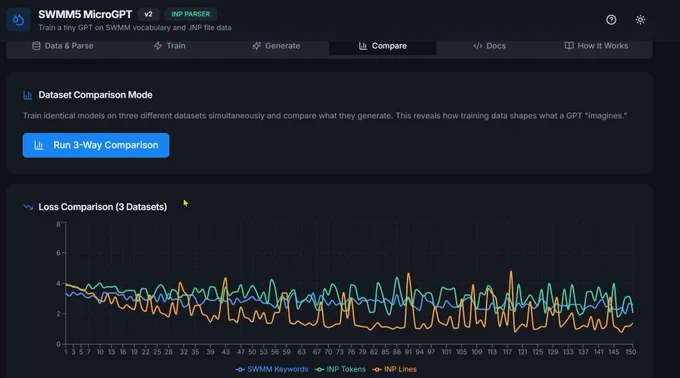Click the trend icon beside Loss Comparison
680x378 pixels.
28,207
